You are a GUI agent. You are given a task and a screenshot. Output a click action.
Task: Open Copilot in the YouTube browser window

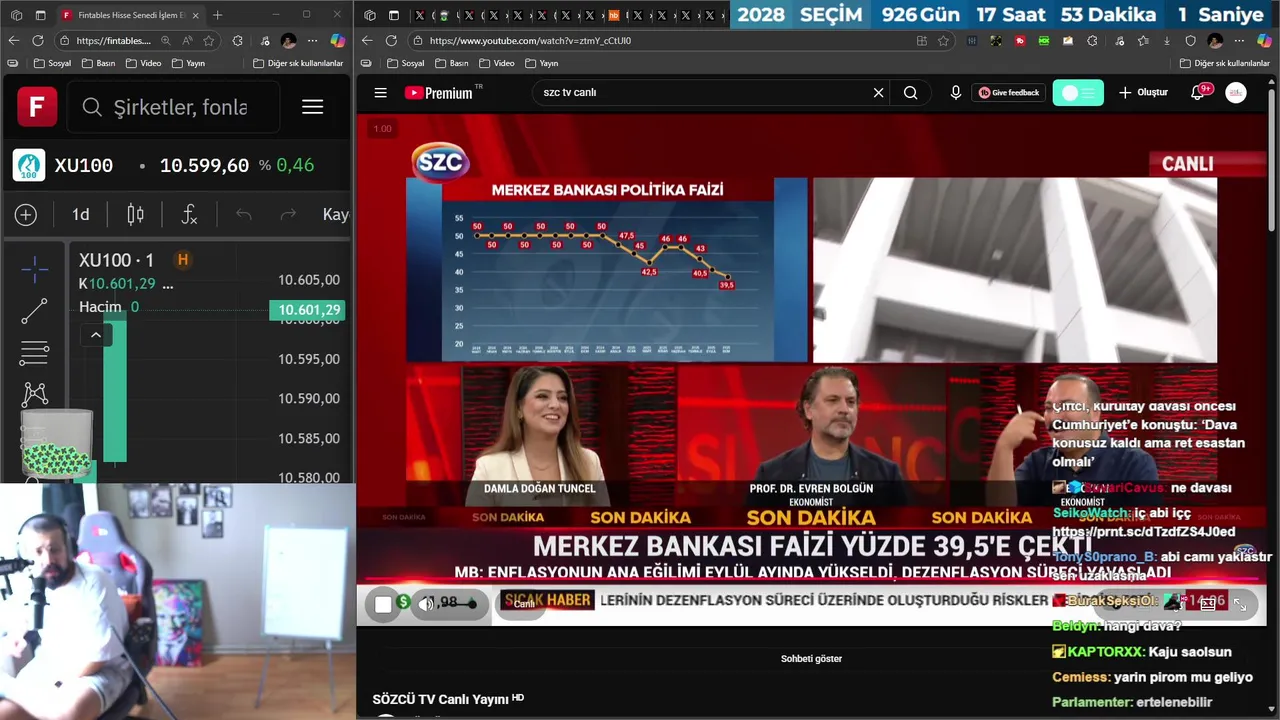[1264, 40]
